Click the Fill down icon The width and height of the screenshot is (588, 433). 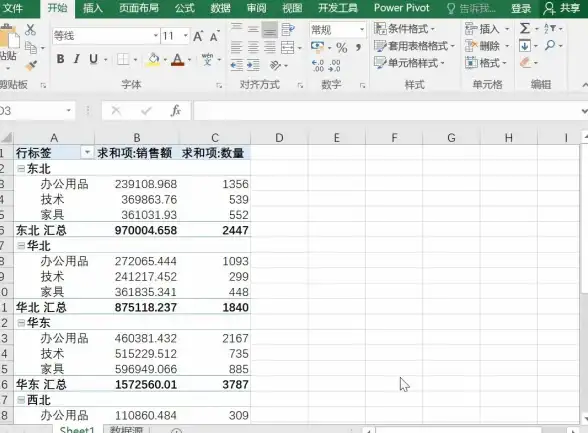[x=525, y=46]
